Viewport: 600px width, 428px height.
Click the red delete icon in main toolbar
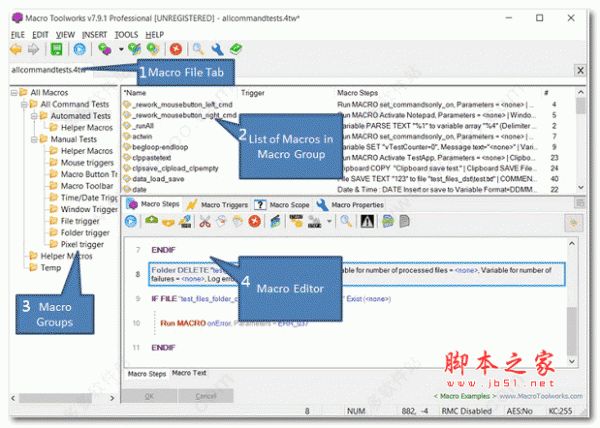click(x=176, y=49)
